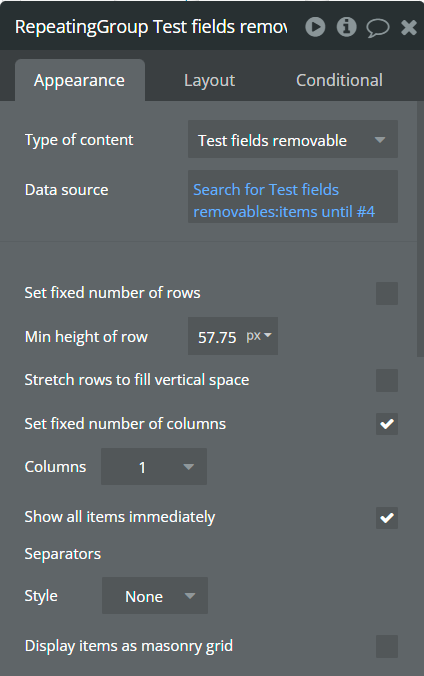
Task: Enable Stretch rows to fill vertical space
Action: [x=387, y=380]
